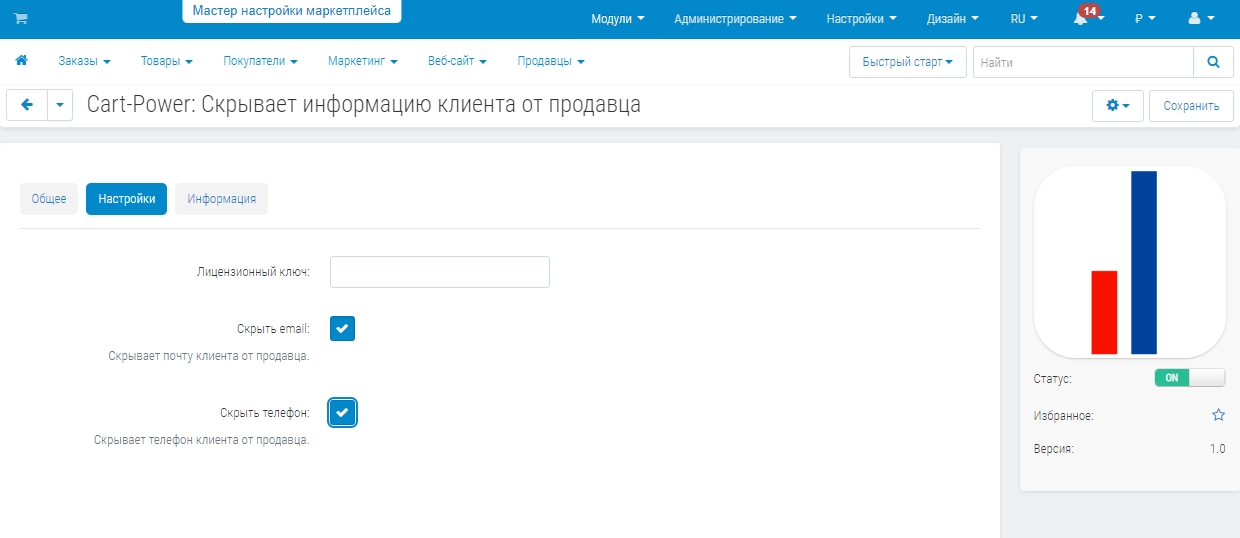This screenshot has width=1240, height=538.
Task: Open the RU language dropdown
Action: (1023, 18)
